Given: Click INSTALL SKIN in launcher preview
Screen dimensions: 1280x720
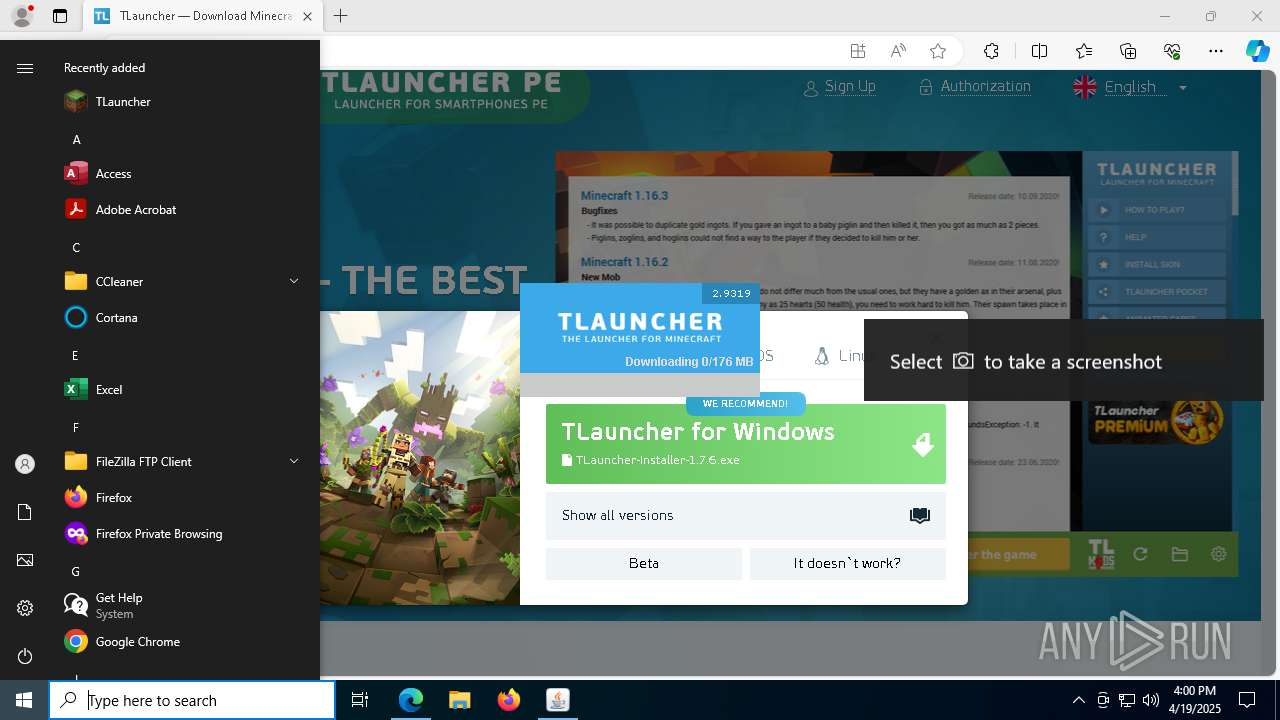Looking at the screenshot, I should click(1157, 265).
